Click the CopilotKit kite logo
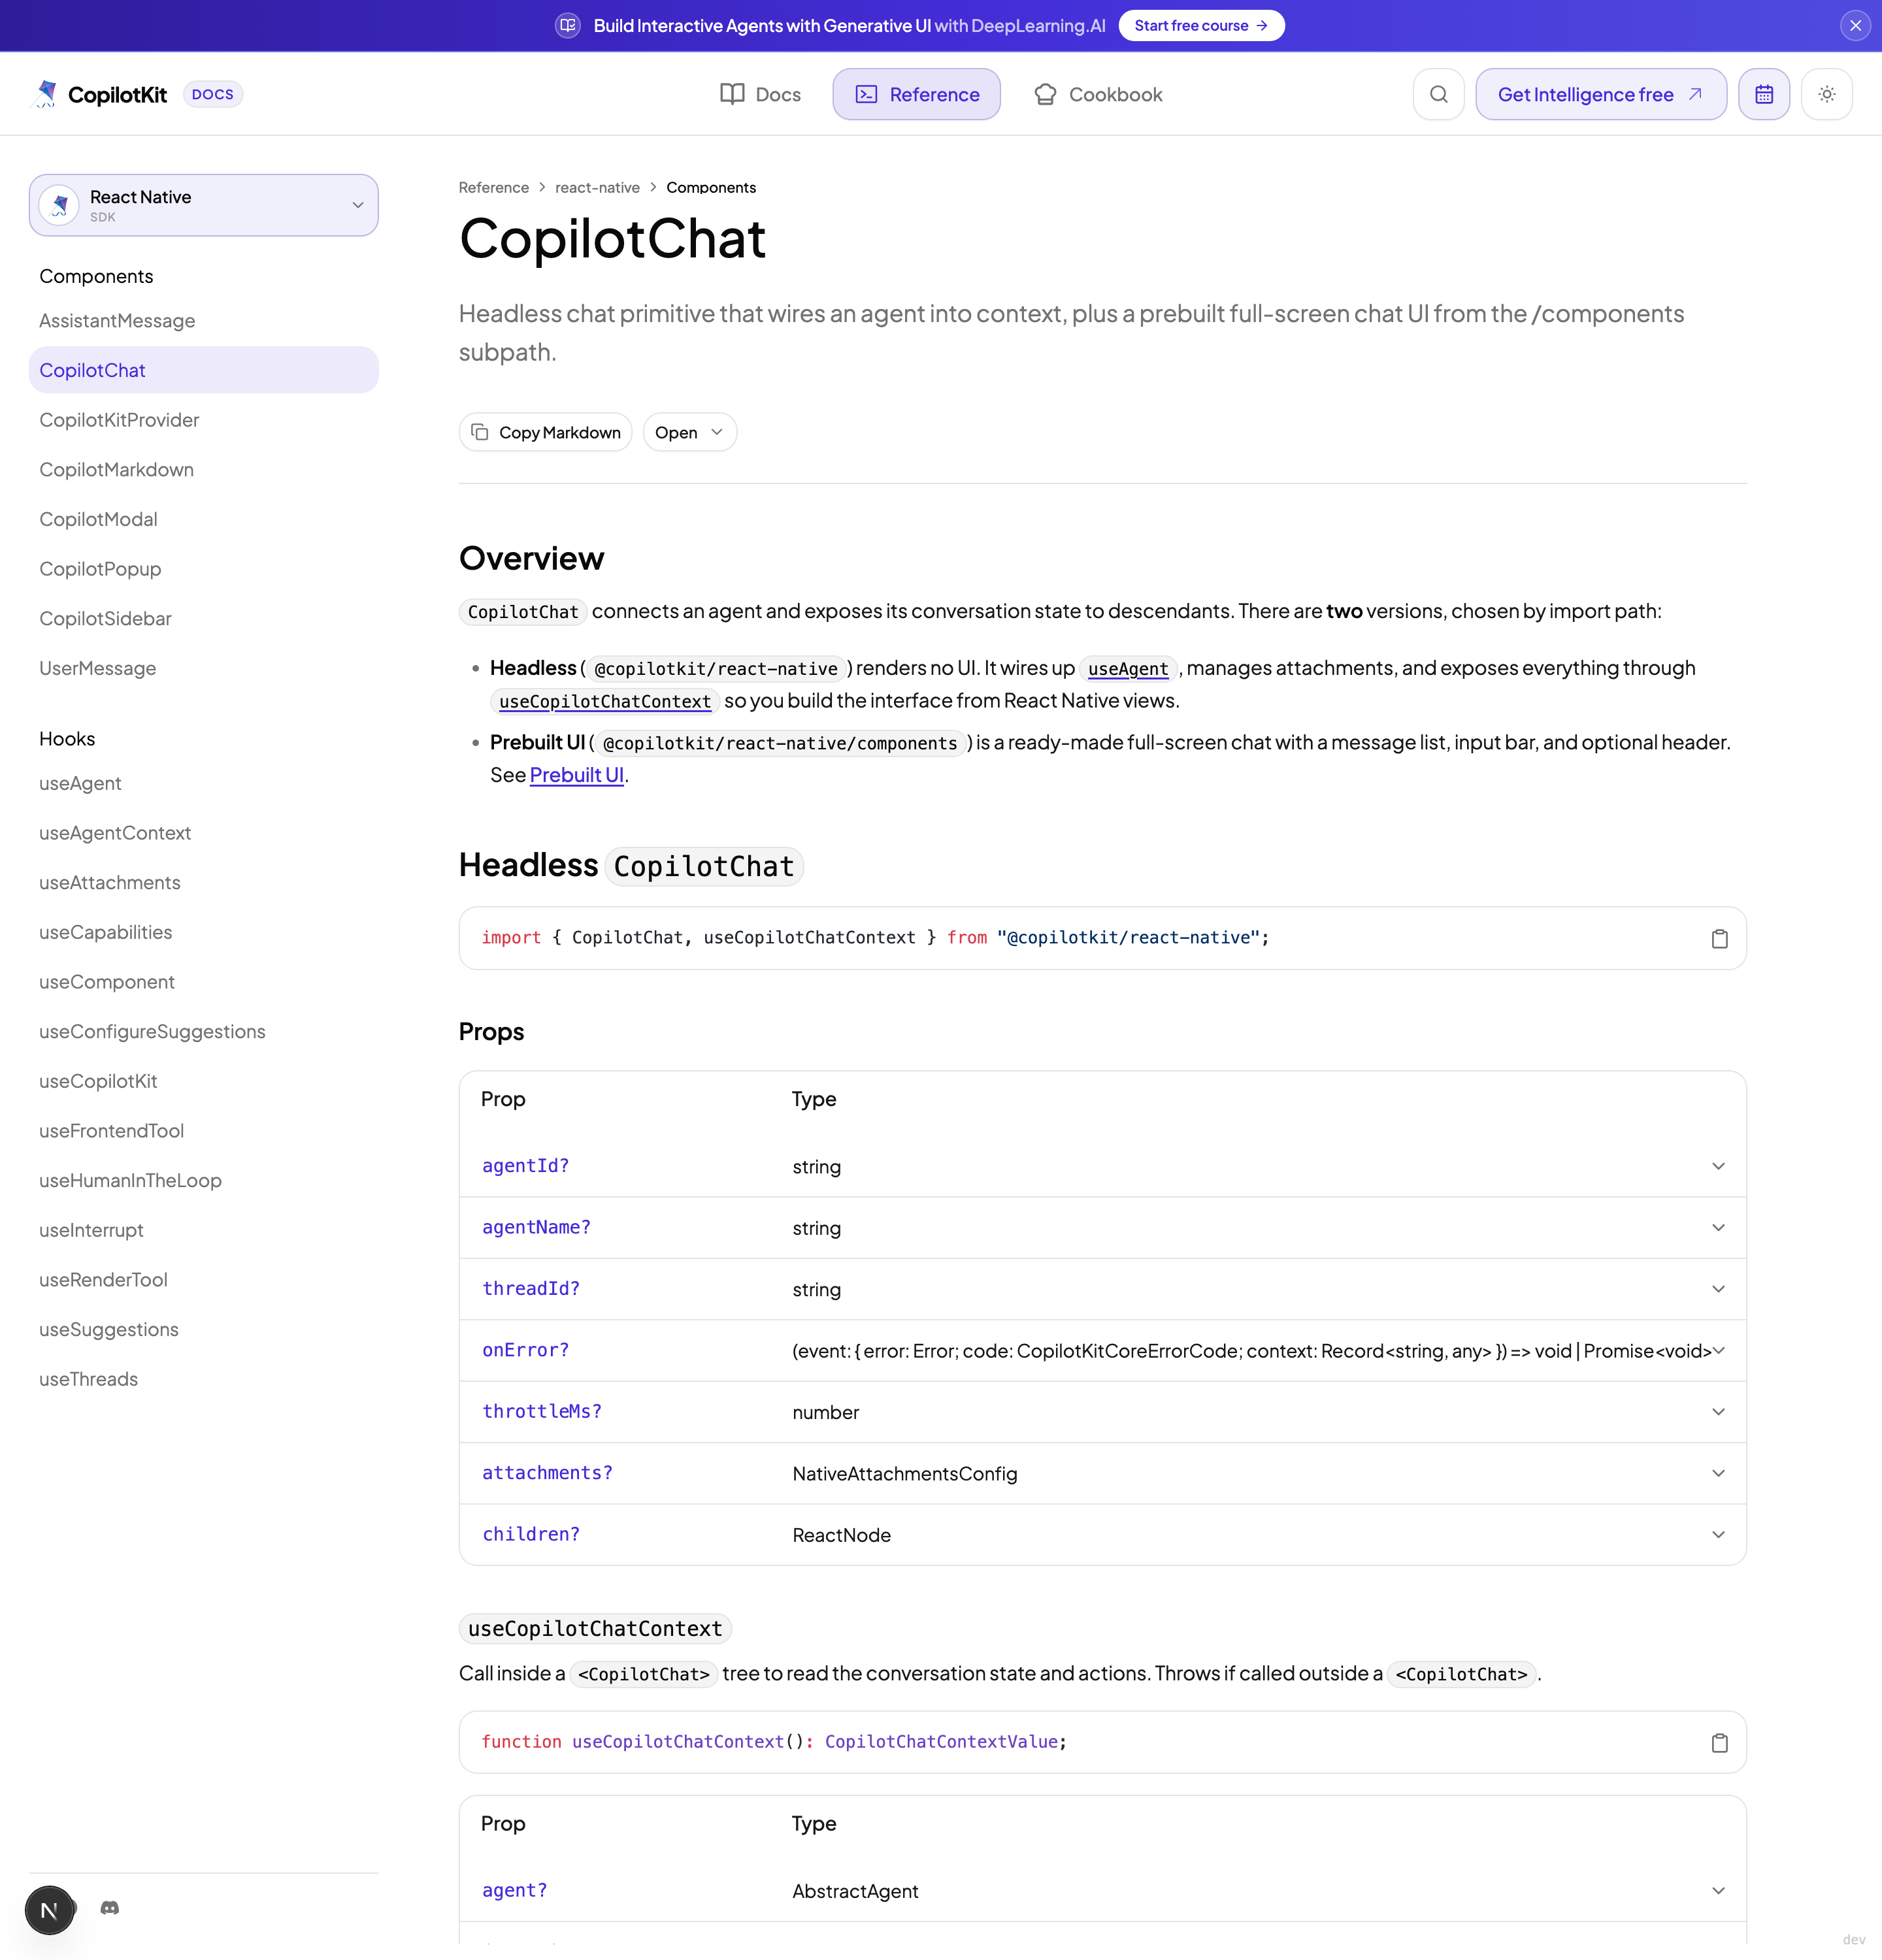This screenshot has height=1960, width=1882. tap(46, 94)
